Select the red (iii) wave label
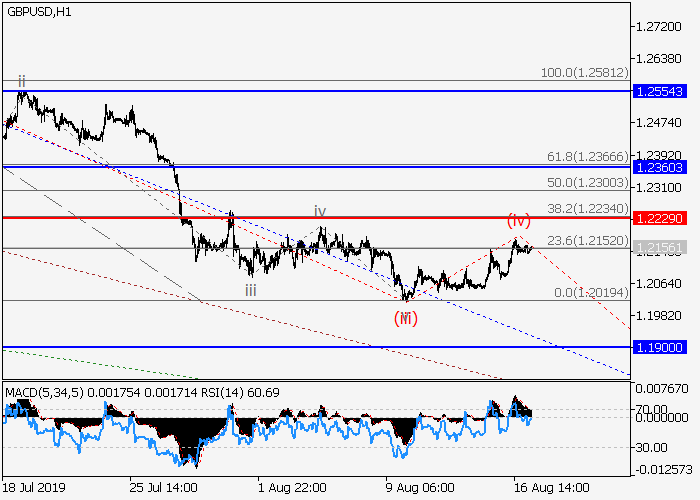The image size is (700, 500). tap(405, 318)
